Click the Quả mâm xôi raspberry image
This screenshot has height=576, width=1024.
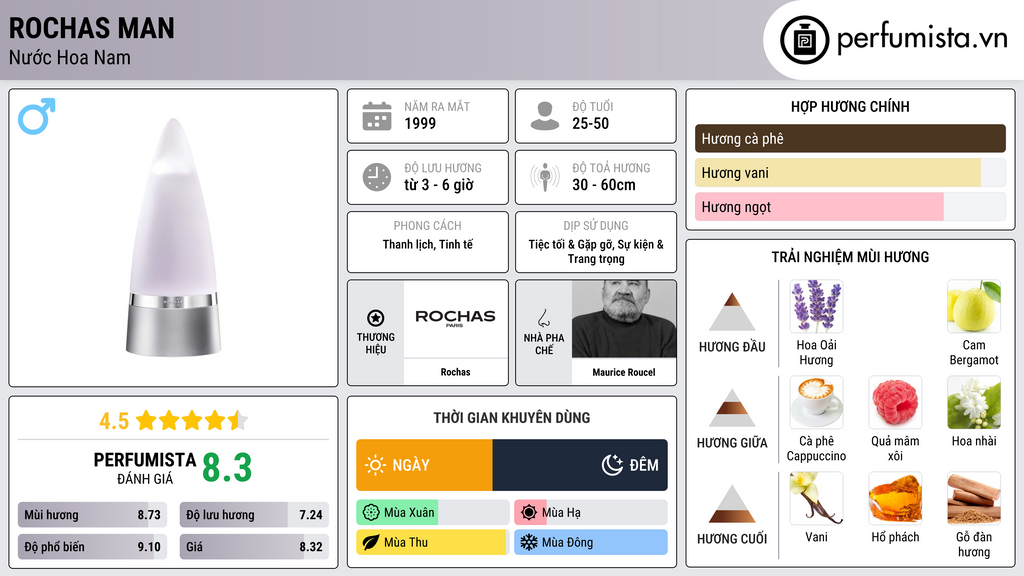(x=895, y=402)
